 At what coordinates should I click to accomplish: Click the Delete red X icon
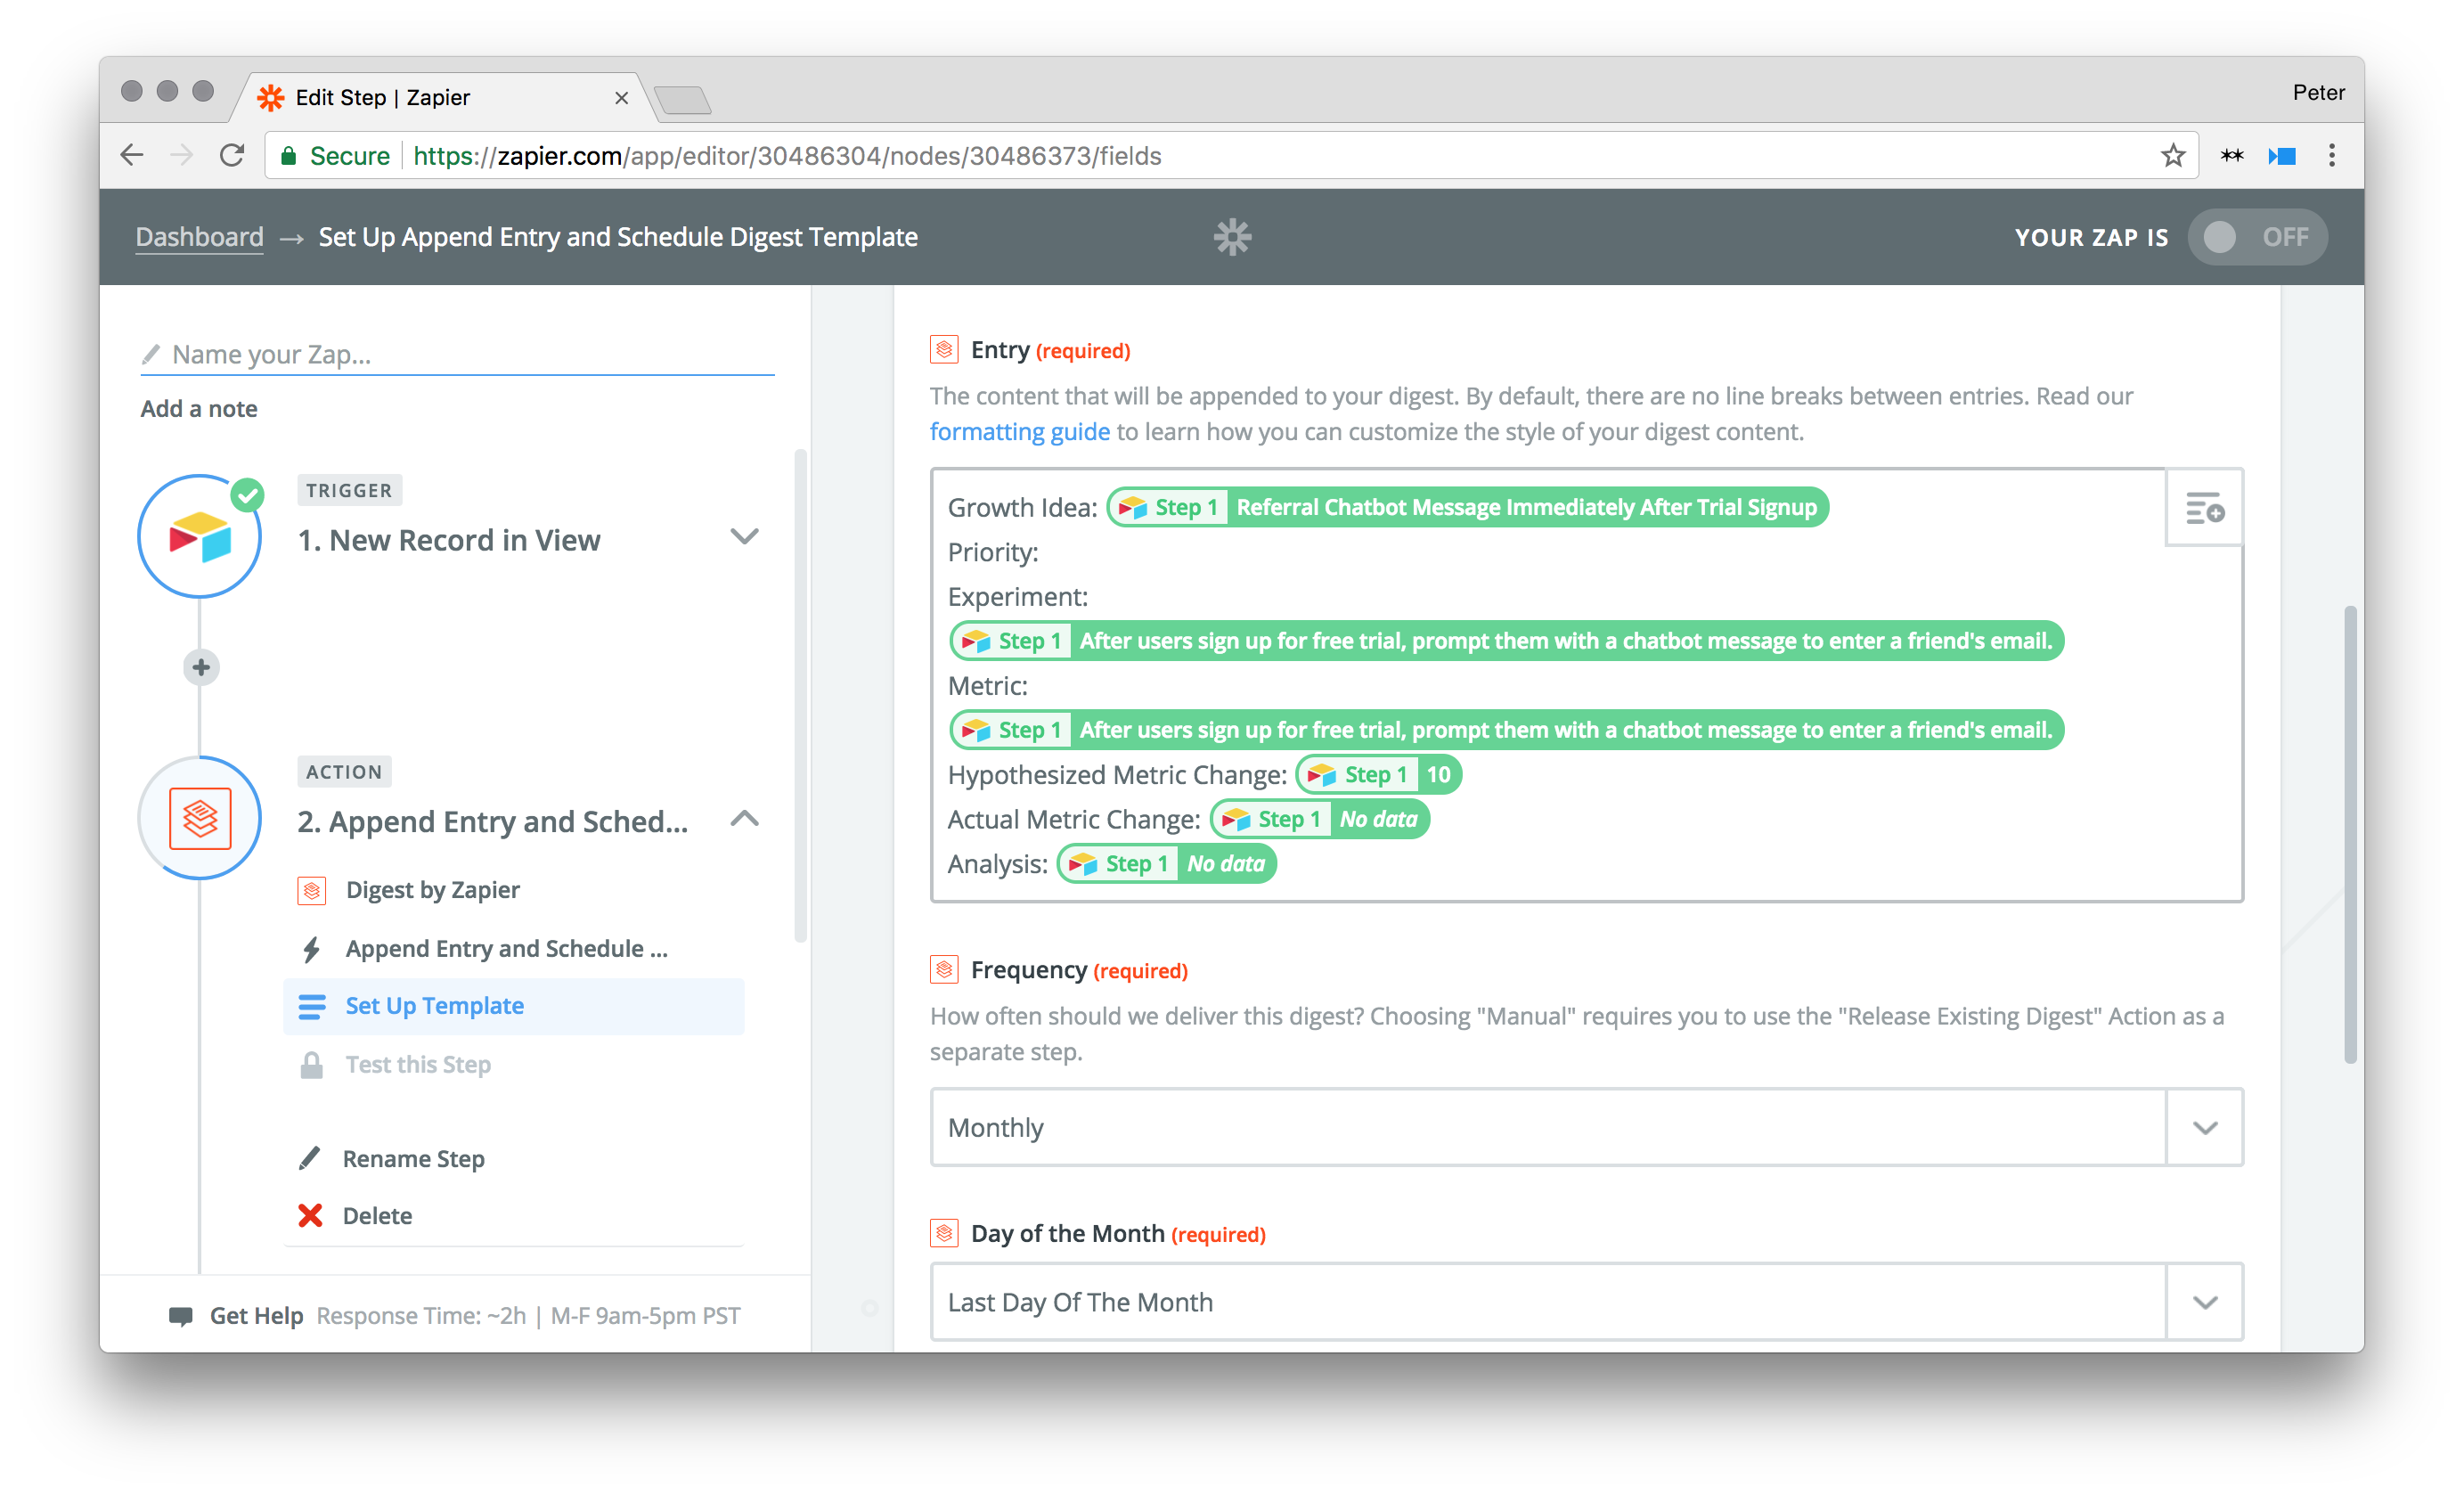pos(310,1215)
